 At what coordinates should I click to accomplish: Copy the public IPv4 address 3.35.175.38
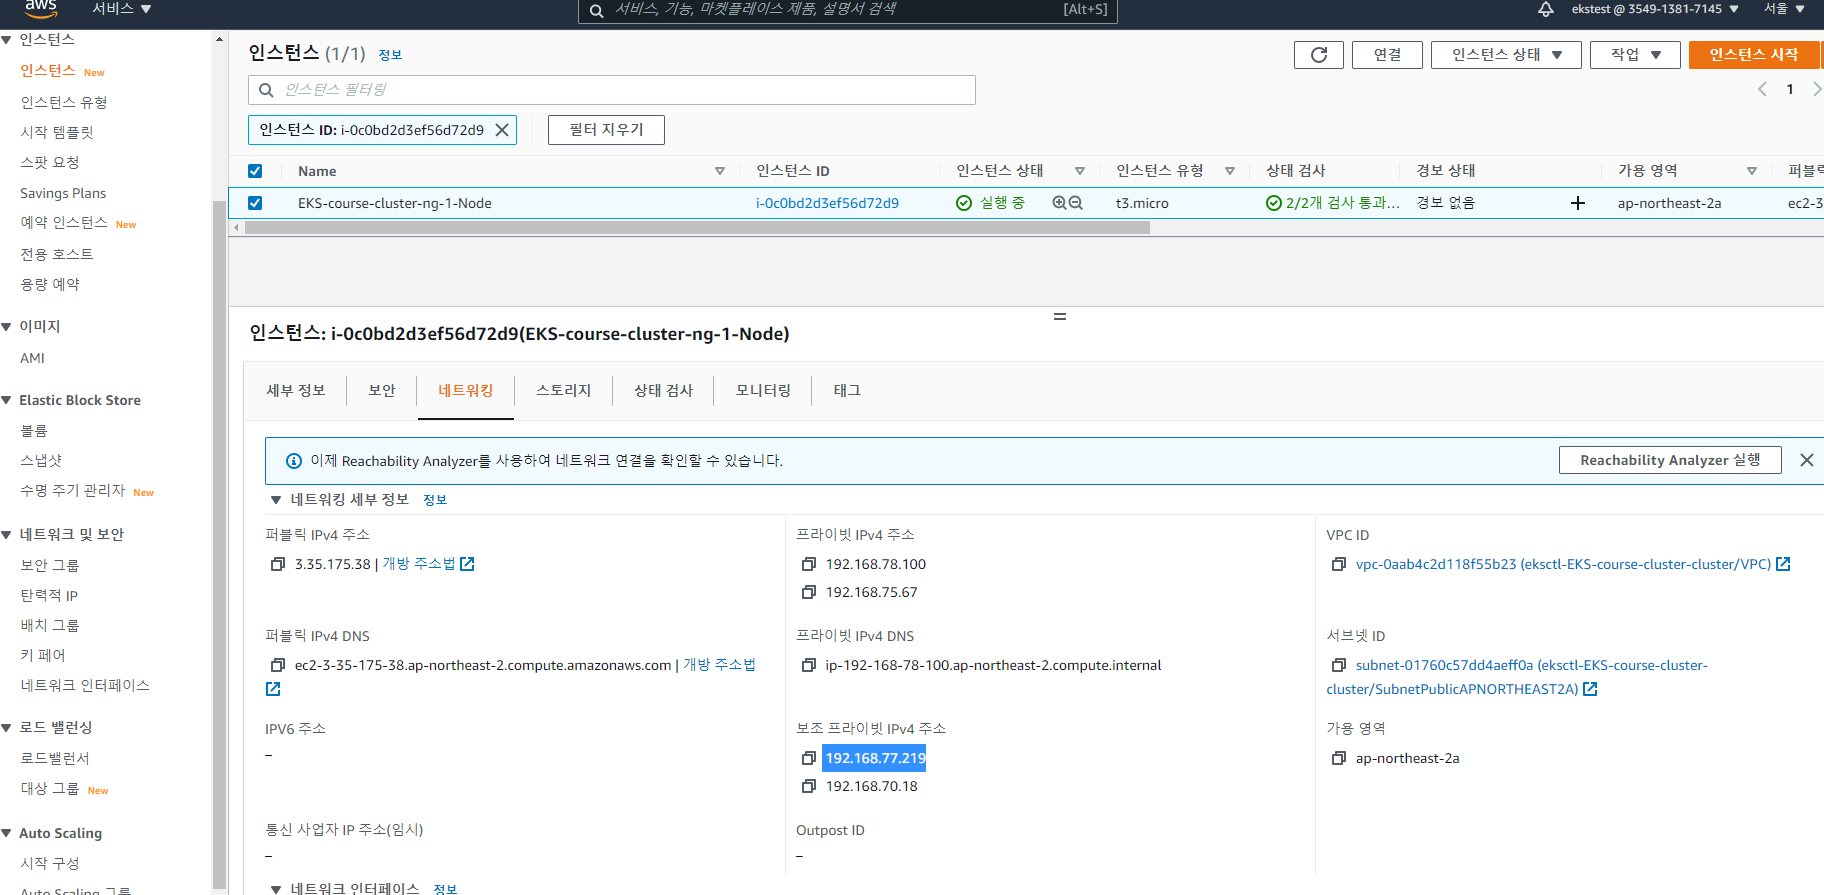[278, 564]
